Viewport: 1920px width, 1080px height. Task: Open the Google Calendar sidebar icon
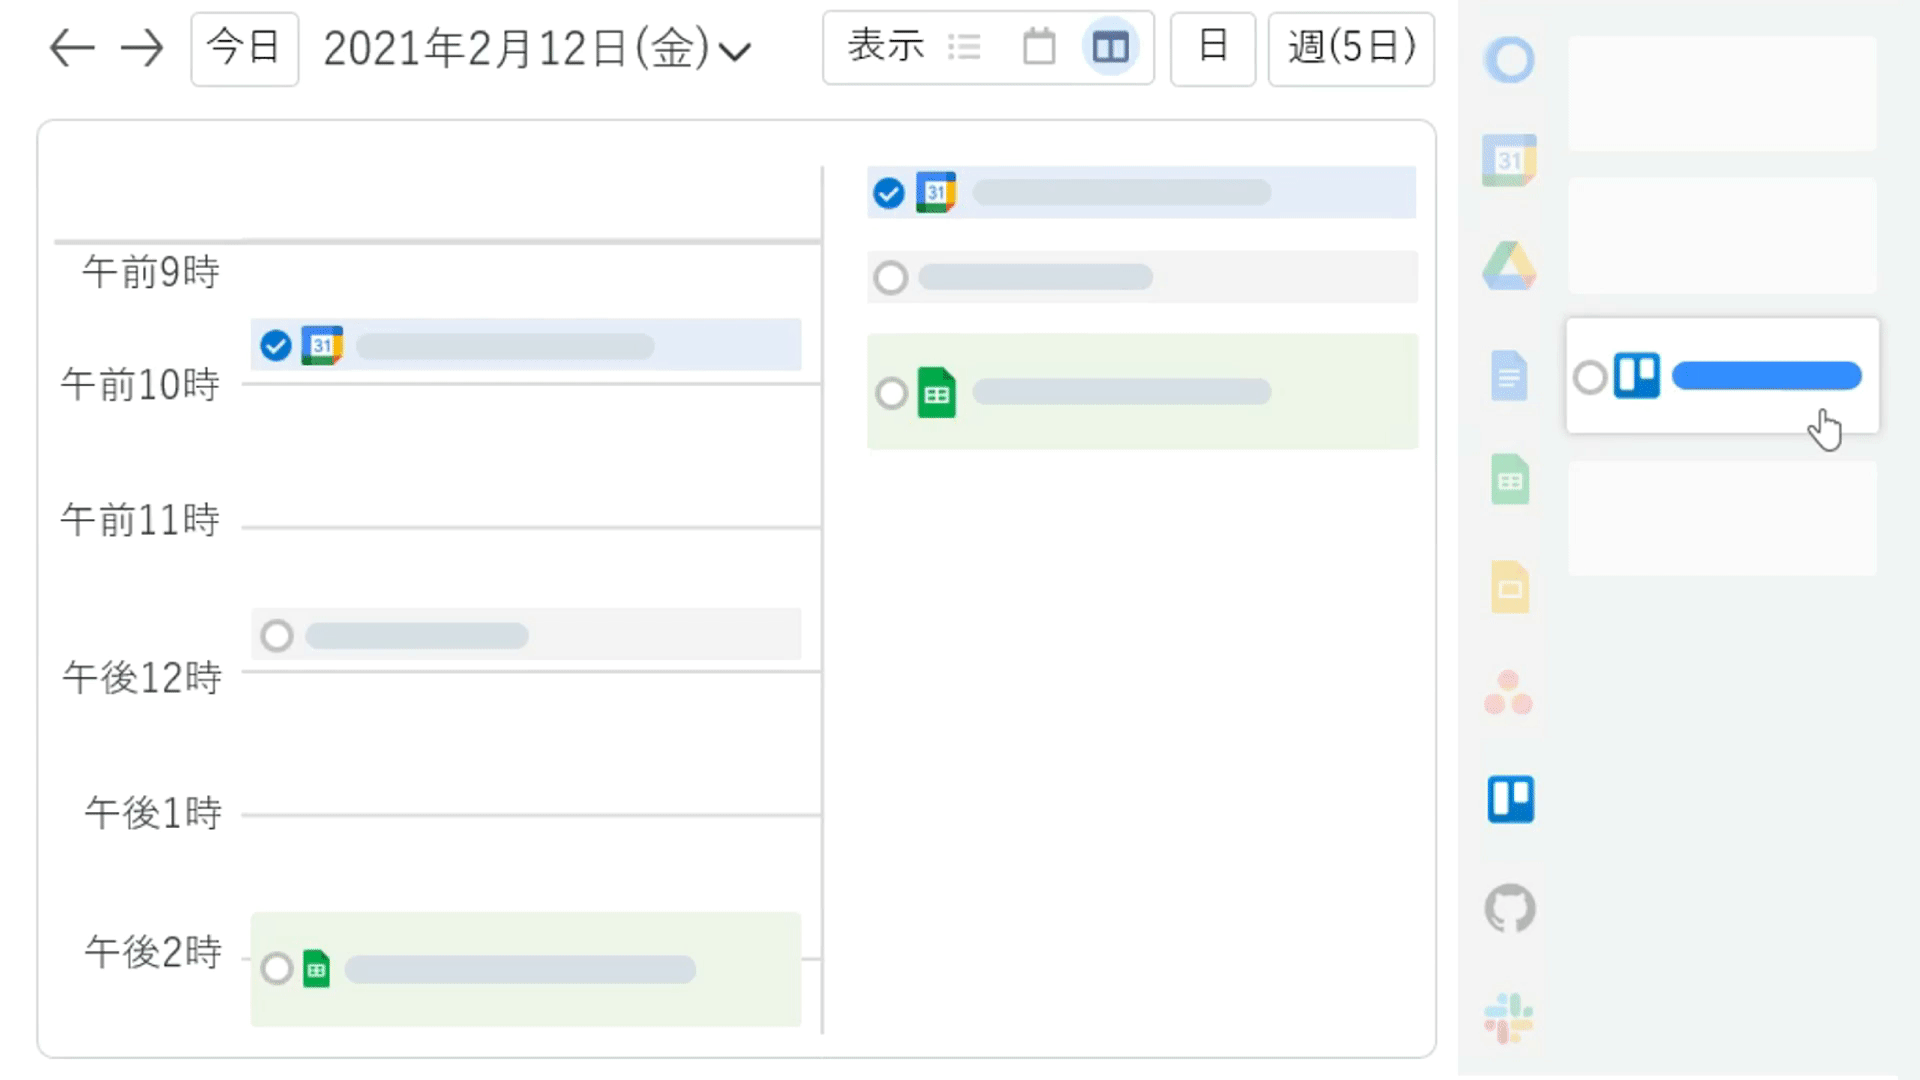1509,161
